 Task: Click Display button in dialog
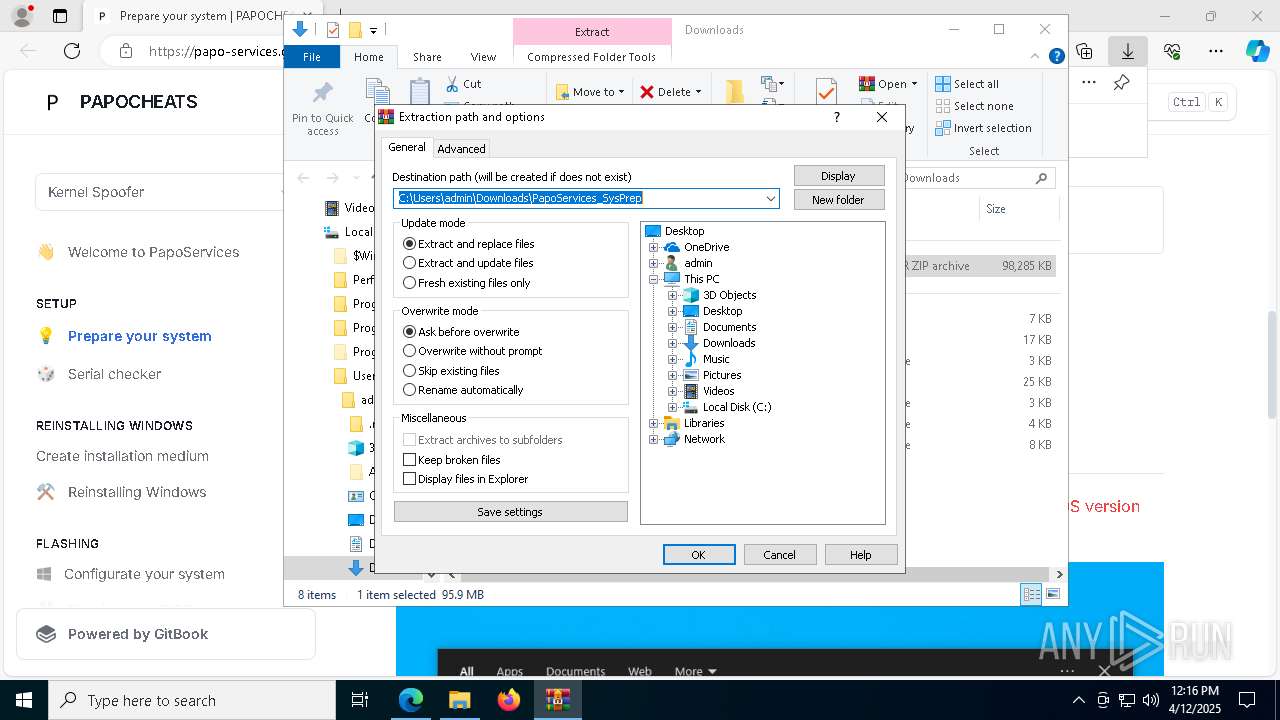coord(838,176)
